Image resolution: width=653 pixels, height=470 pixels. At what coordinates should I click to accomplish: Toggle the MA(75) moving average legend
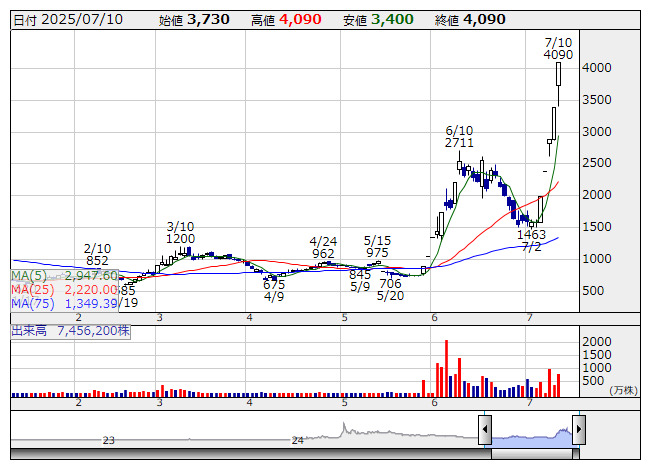click(x=65, y=303)
